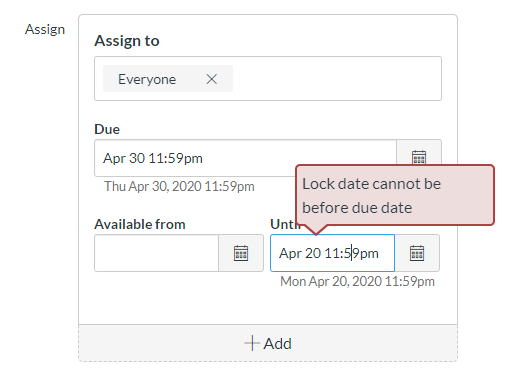Click the Available from label
This screenshot has height=375, width=521.
pyautogui.click(x=140, y=224)
